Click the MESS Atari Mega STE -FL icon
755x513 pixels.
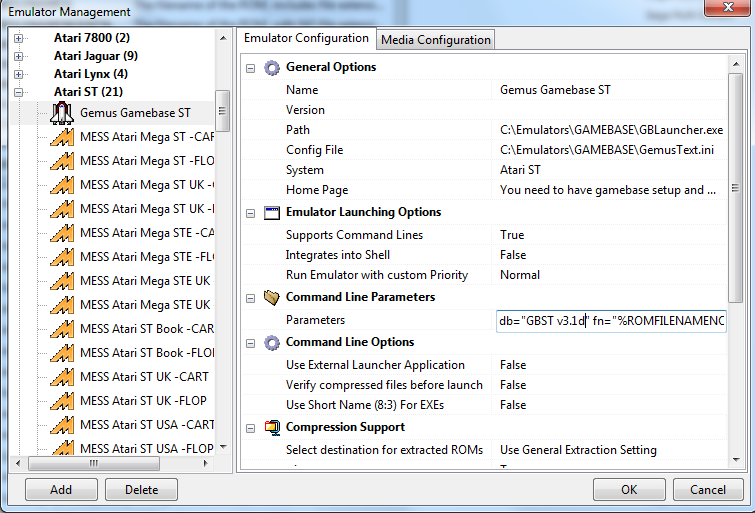62,257
